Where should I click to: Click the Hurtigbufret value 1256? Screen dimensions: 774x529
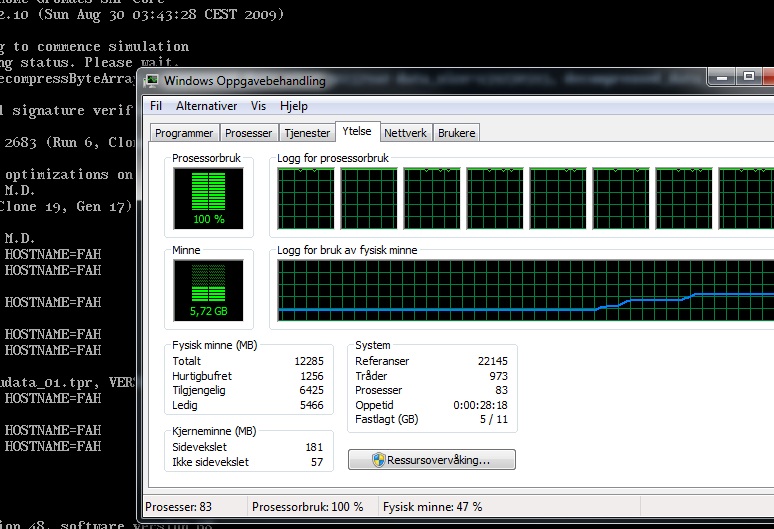312,376
